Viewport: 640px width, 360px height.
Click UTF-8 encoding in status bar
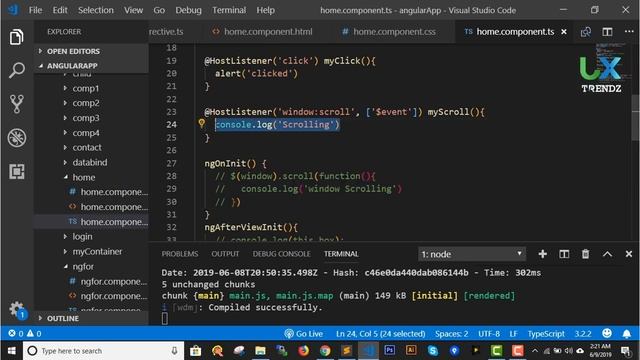[489, 334]
